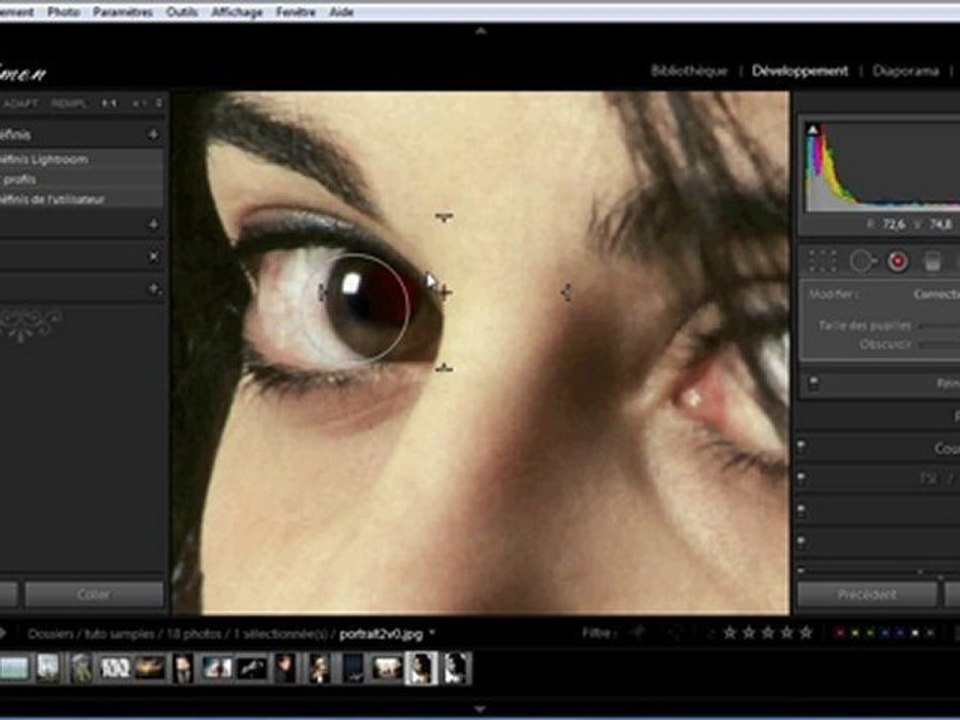The width and height of the screenshot is (960, 720).
Task: Click the Coller button
Action: tap(94, 594)
